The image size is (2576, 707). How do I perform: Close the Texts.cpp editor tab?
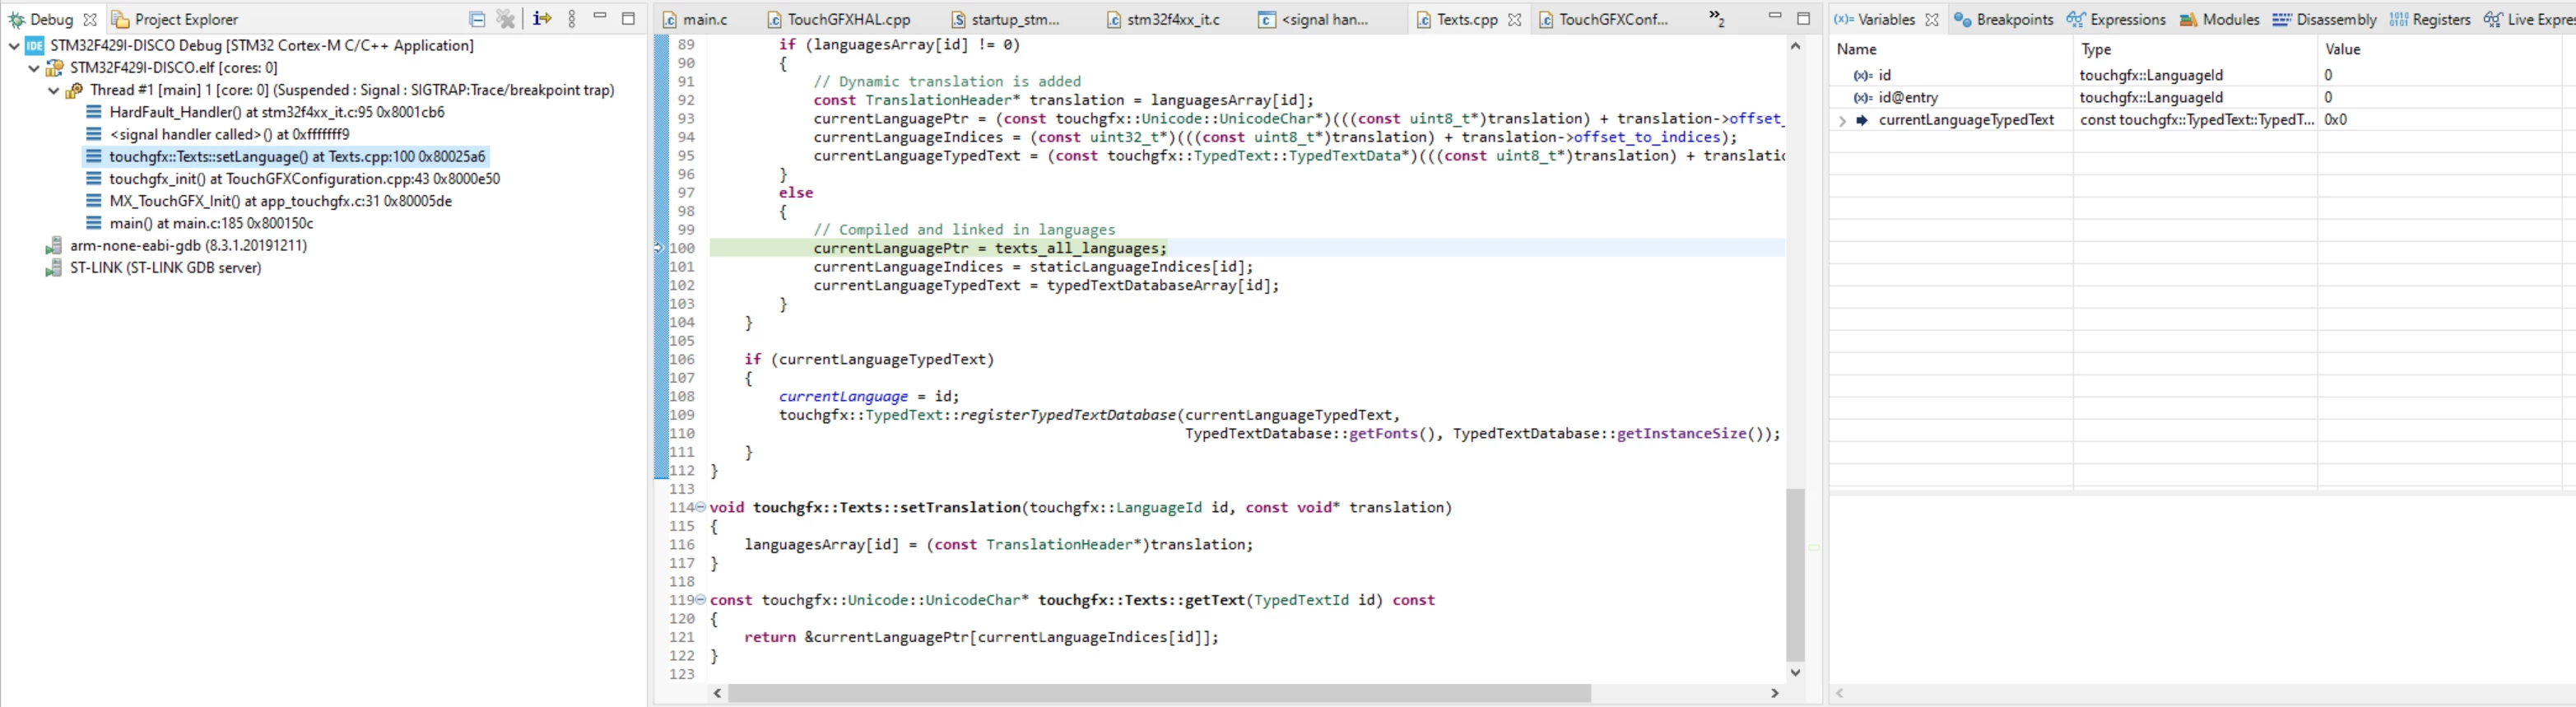pos(1515,19)
